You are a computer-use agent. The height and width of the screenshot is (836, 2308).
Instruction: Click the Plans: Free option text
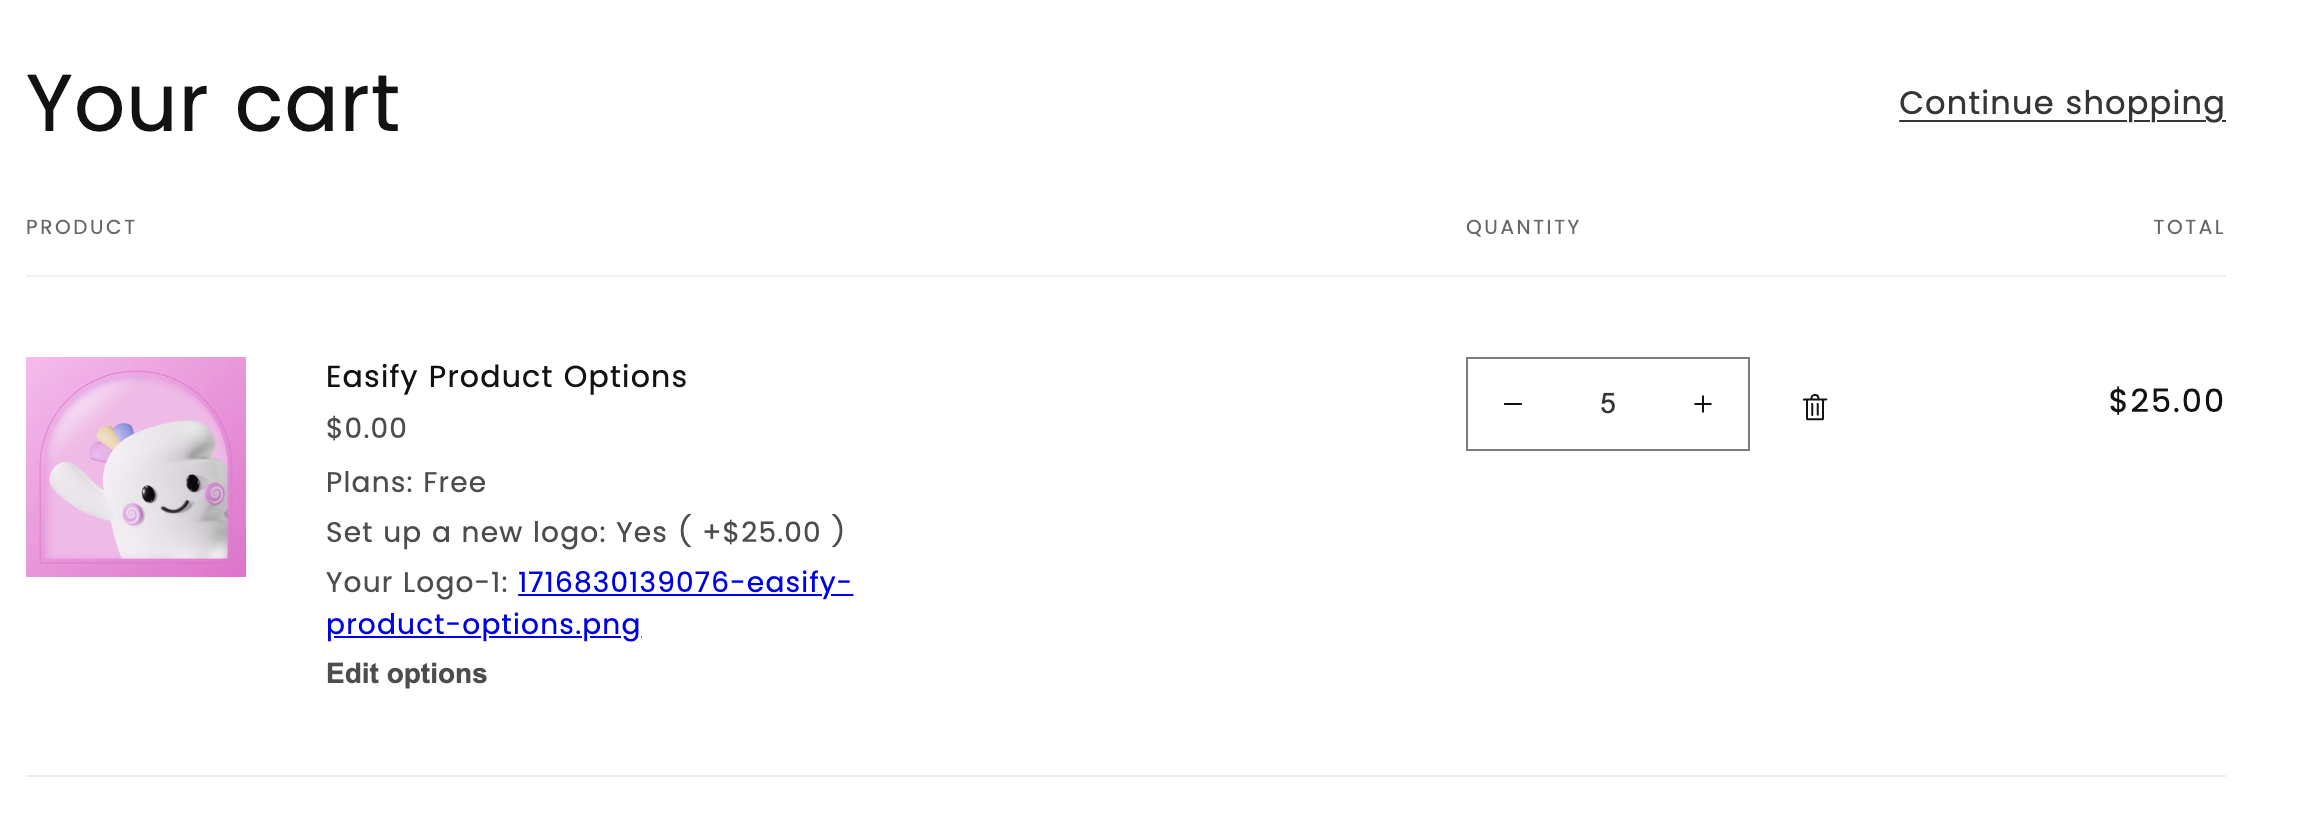[x=406, y=483]
